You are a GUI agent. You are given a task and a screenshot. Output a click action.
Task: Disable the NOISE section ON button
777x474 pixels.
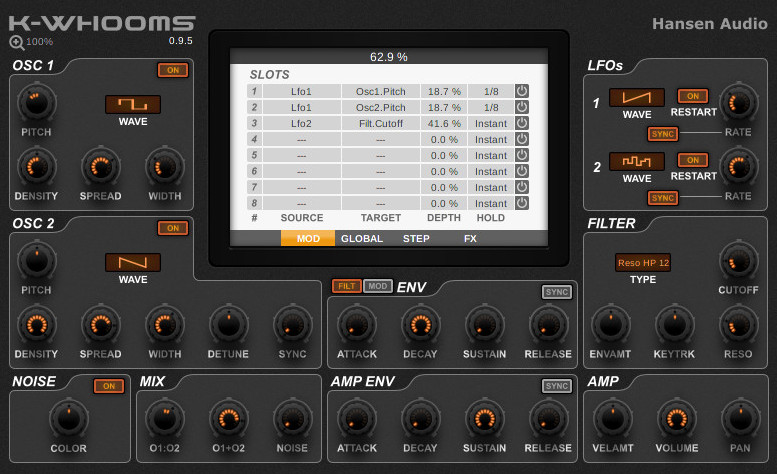(x=109, y=386)
